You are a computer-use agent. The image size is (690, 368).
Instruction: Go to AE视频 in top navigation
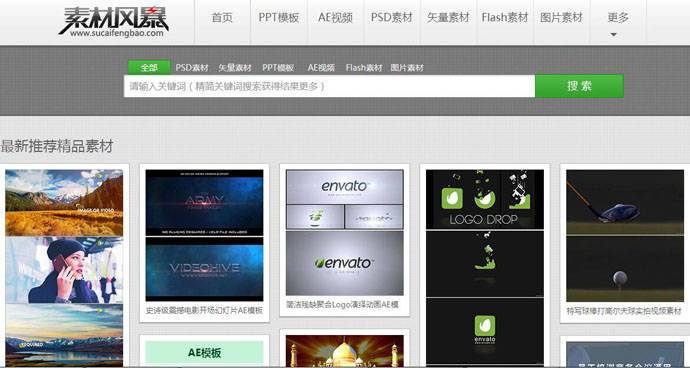pyautogui.click(x=335, y=18)
